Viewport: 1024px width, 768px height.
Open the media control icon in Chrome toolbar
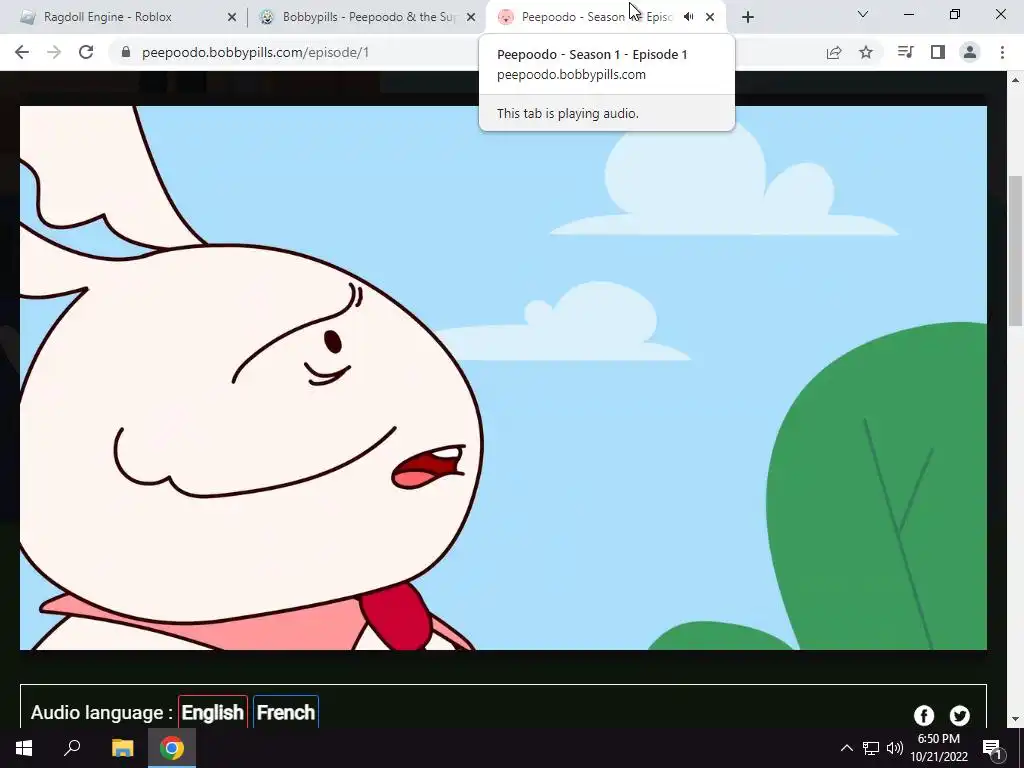[906, 52]
